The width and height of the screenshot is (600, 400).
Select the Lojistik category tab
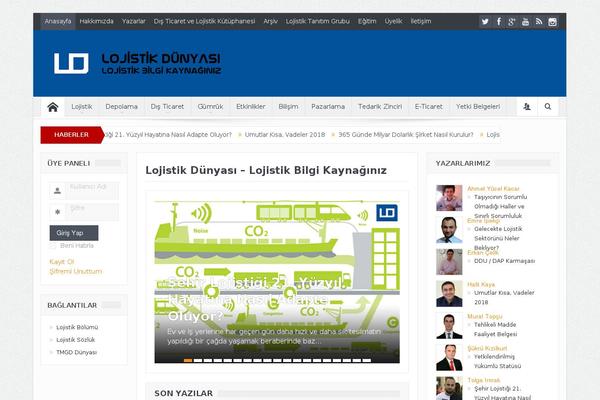(x=82, y=107)
